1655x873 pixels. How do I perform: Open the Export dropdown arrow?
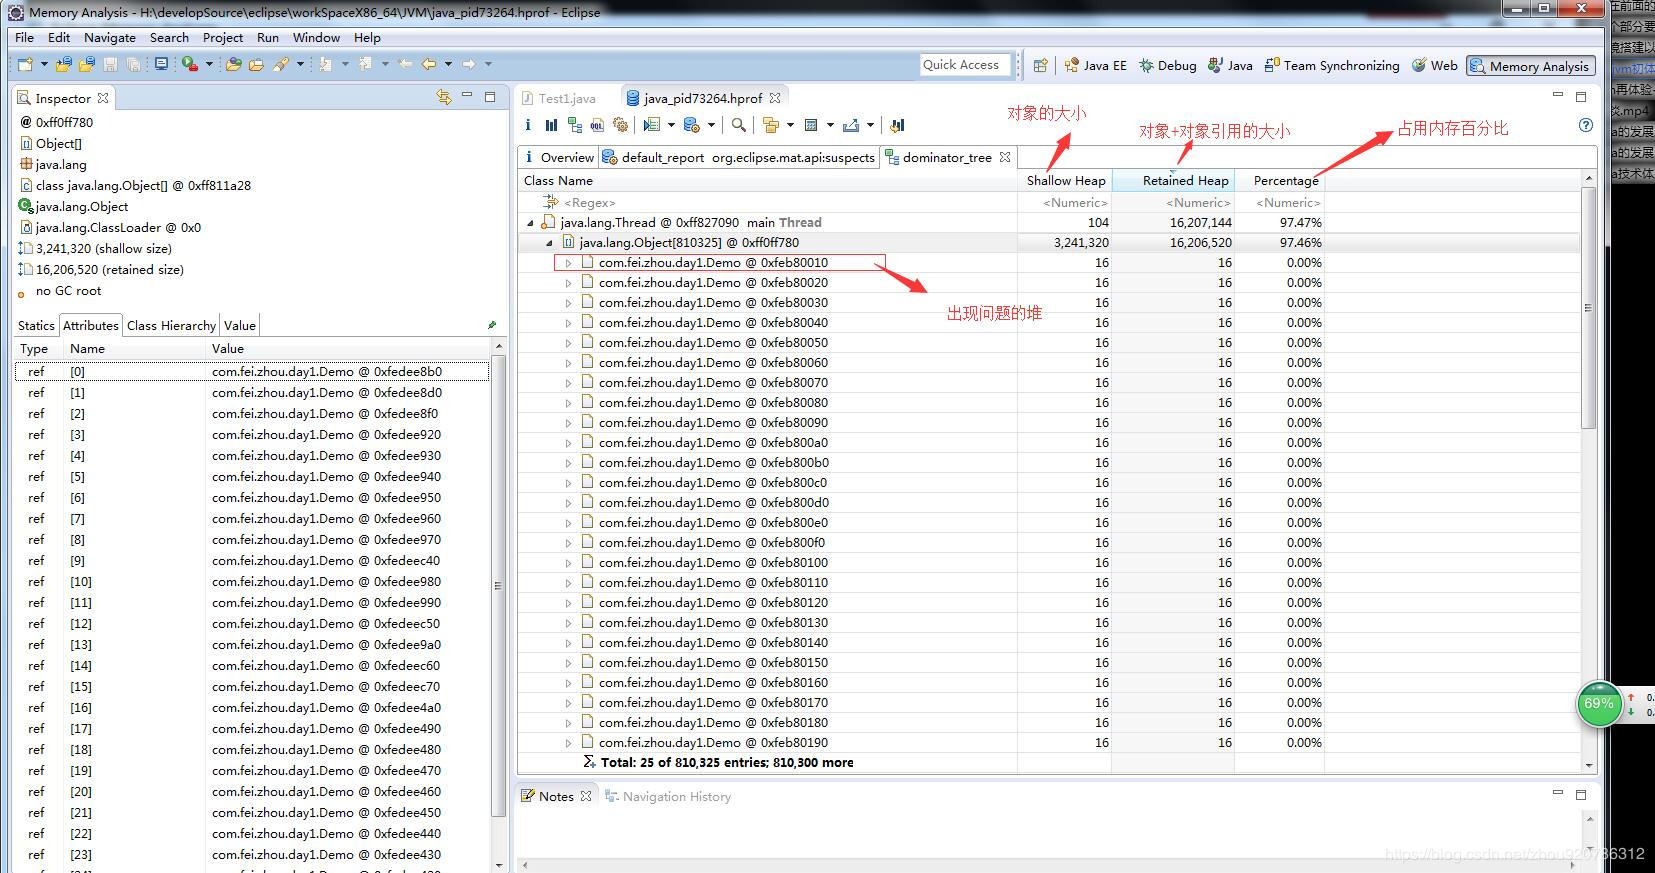(x=870, y=125)
